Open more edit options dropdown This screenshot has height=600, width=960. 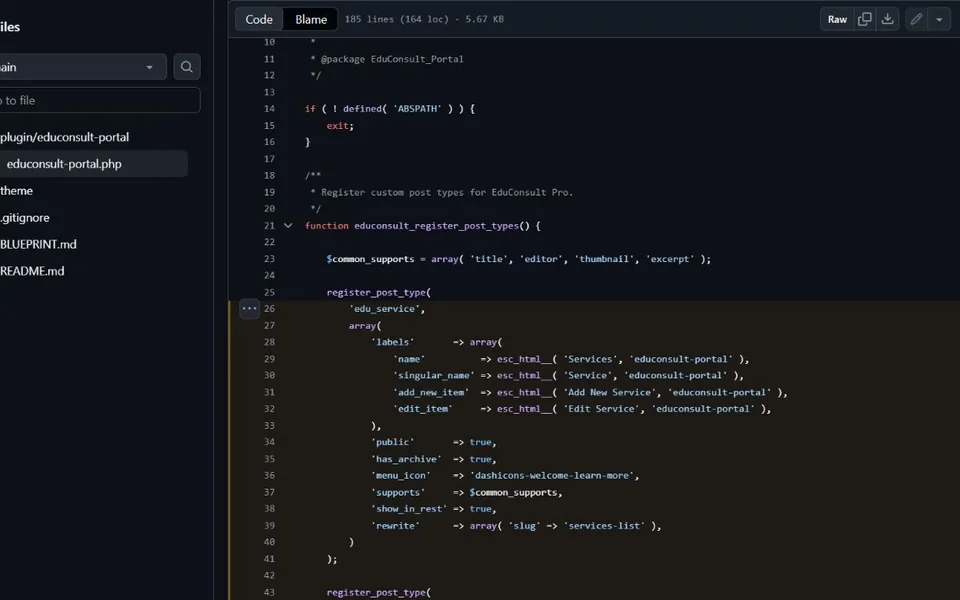pyautogui.click(x=939, y=19)
